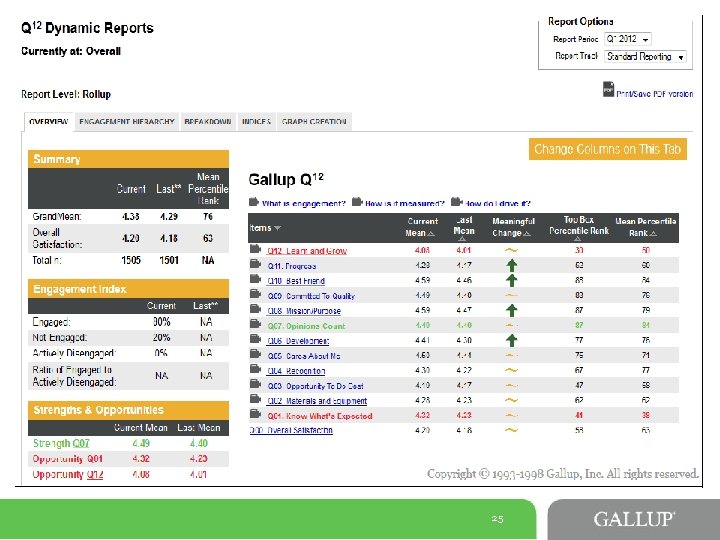Click the video icon beside Q05 Cares About Me
This screenshot has width=720, height=540.
[x=255, y=354]
